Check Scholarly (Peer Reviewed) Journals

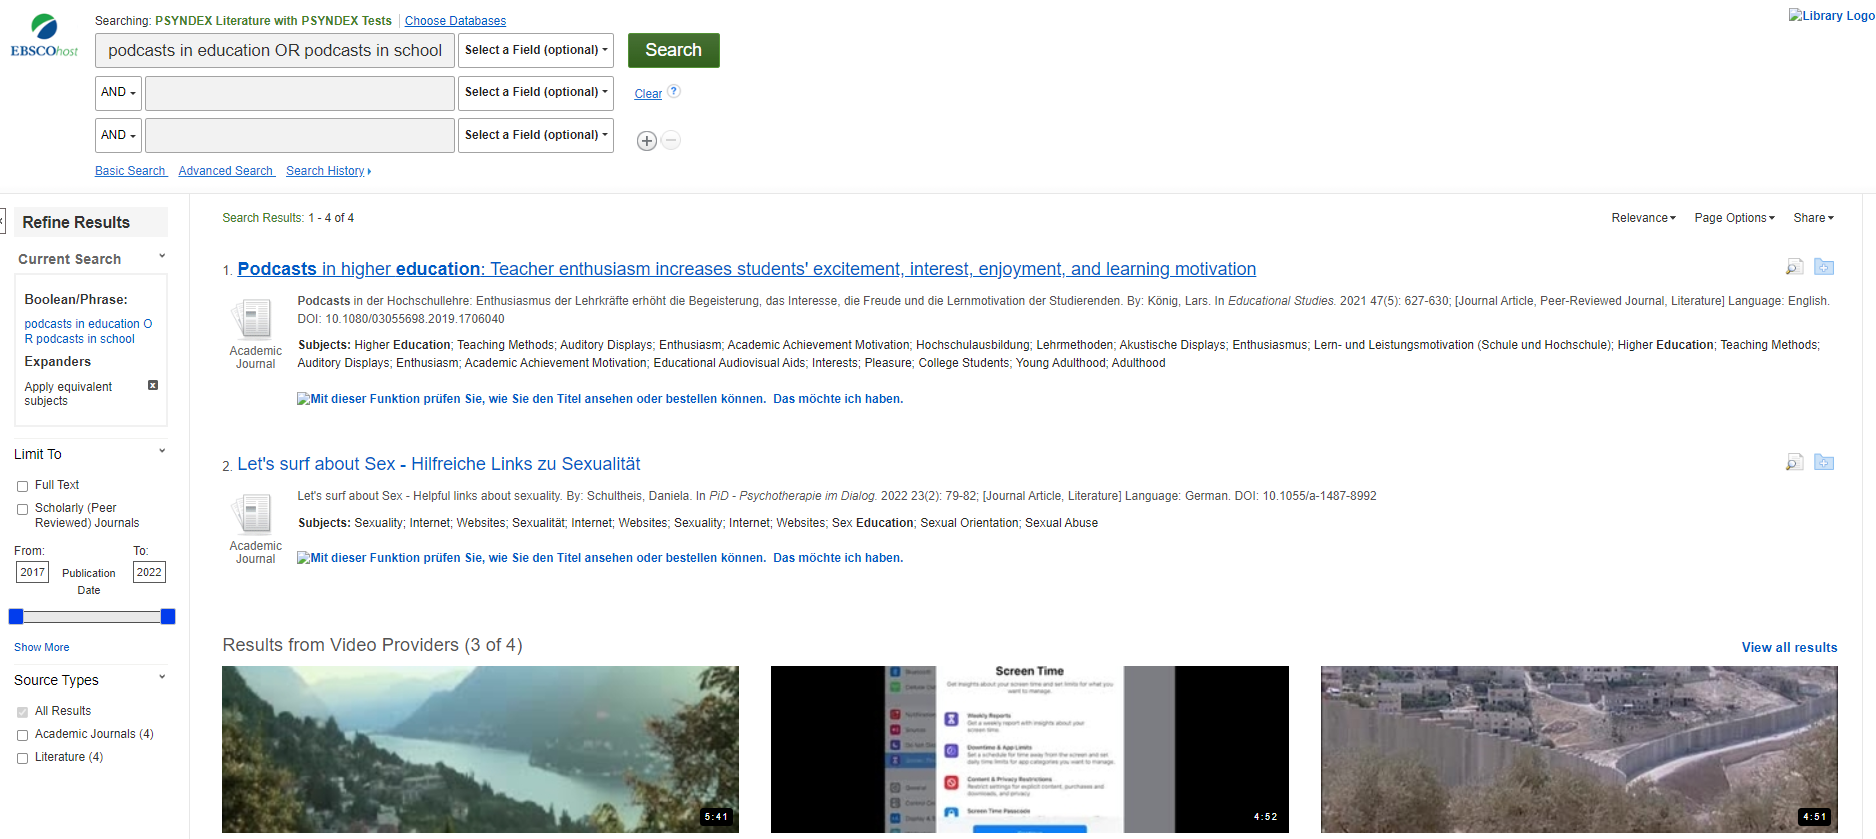coord(22,509)
